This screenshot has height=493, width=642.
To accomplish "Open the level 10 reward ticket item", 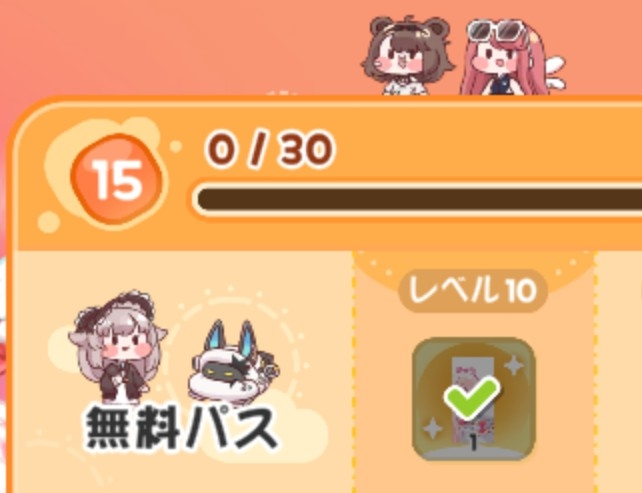I will click(474, 399).
